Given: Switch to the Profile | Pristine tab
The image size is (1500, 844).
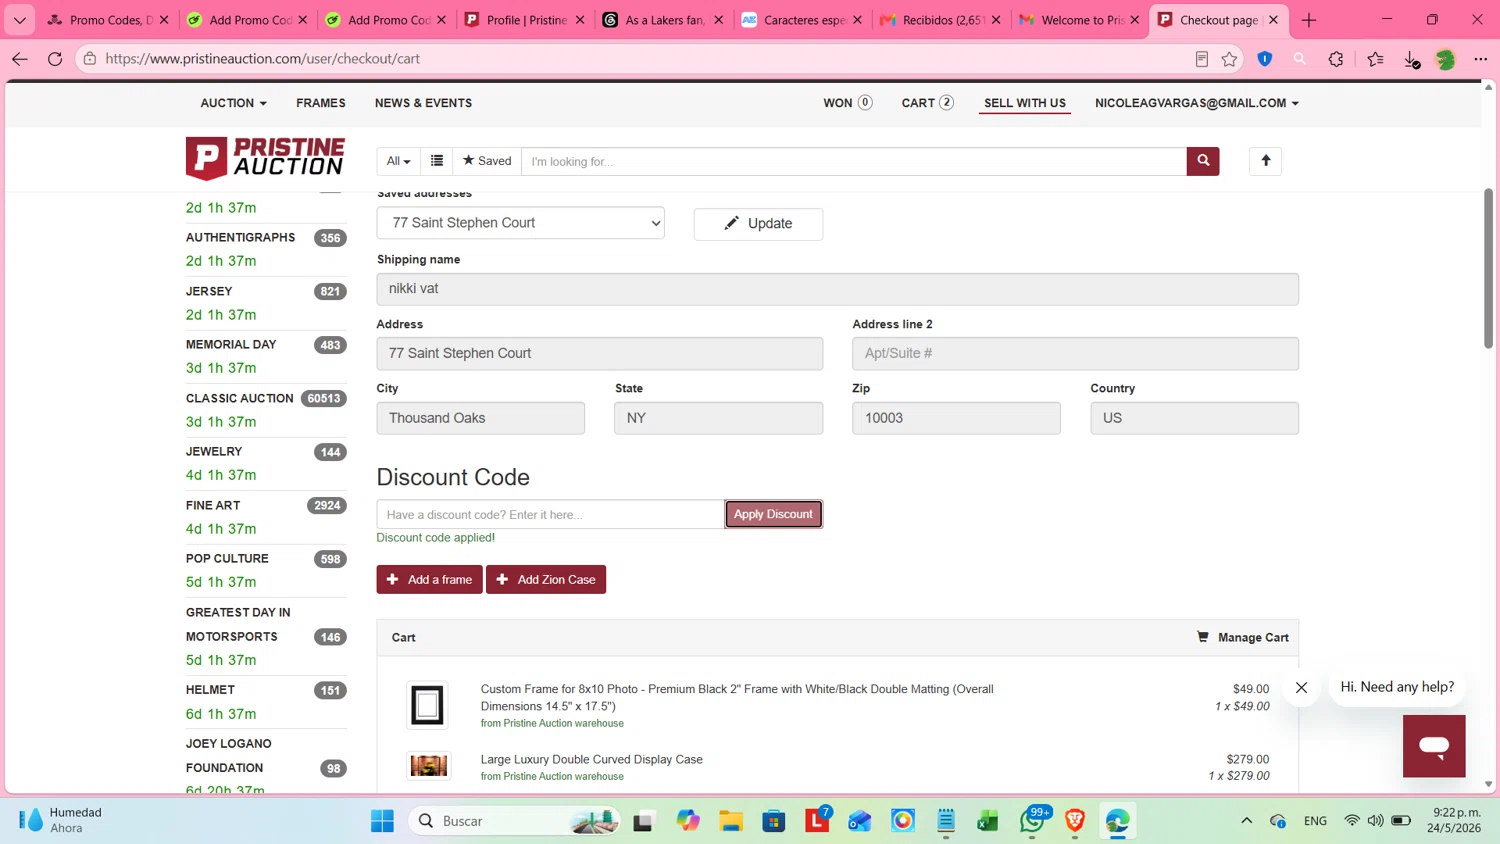Looking at the screenshot, I should pos(525,20).
